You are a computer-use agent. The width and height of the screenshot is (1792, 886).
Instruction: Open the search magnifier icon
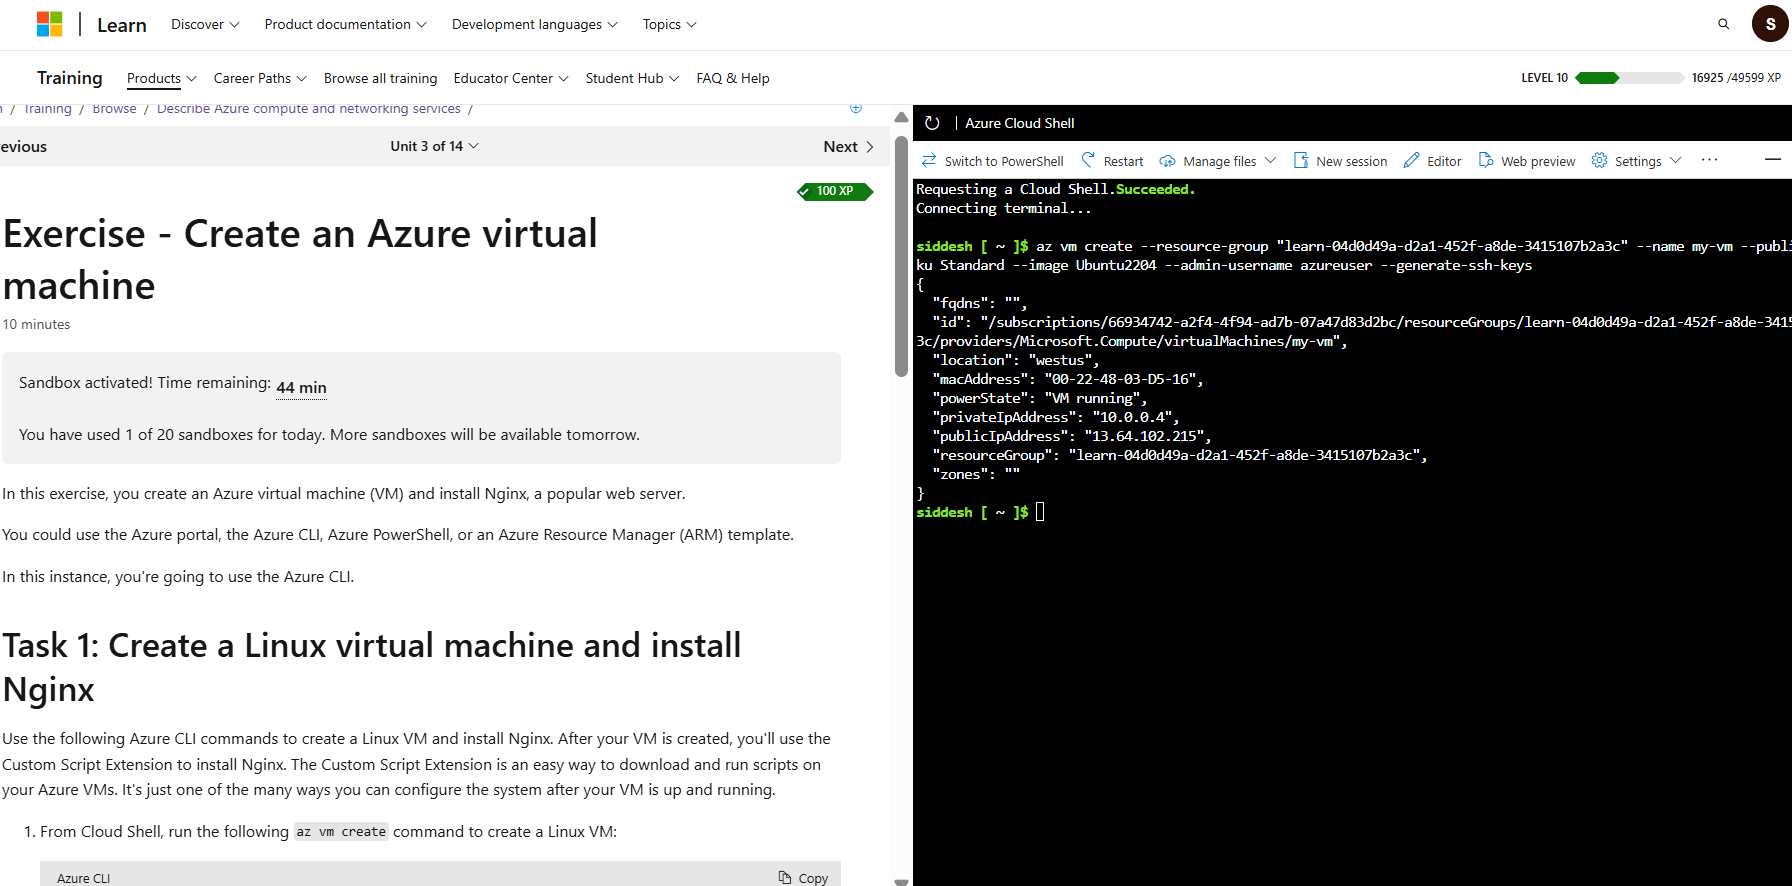tap(1724, 24)
